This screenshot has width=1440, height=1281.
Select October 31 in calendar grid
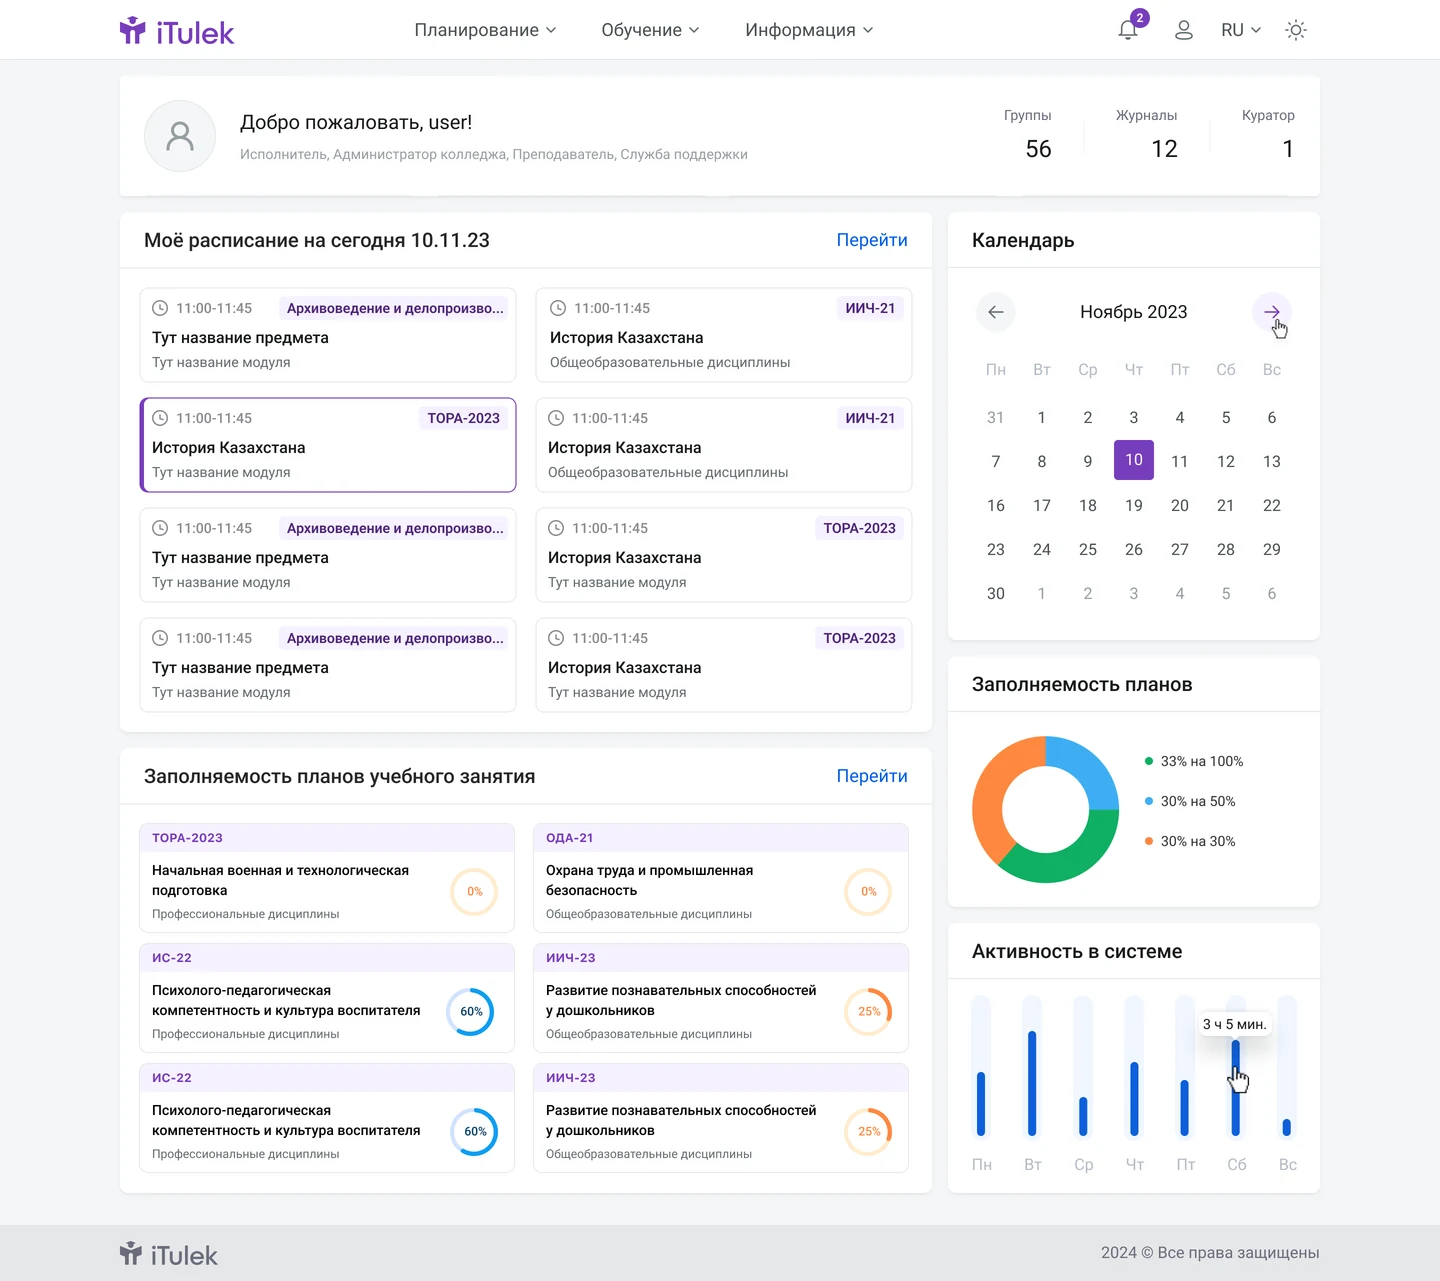(x=996, y=417)
